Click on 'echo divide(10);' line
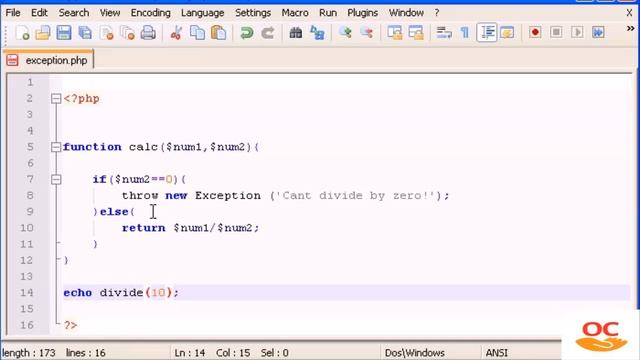Screen dimensions: 640x360 (x=121, y=293)
